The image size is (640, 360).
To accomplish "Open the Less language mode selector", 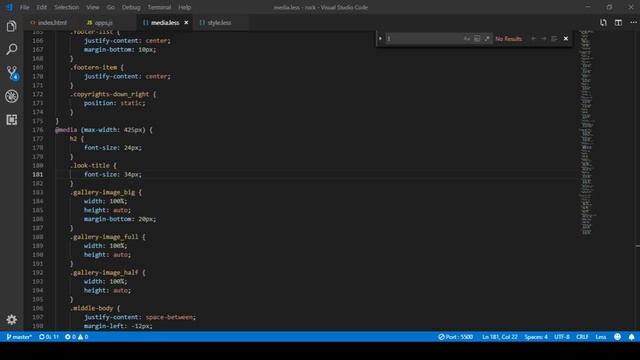I will pos(601,337).
